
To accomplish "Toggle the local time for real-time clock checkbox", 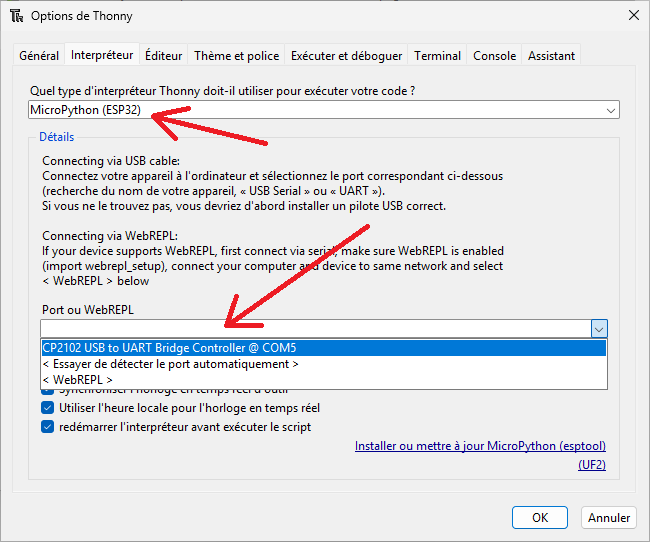I will (x=48, y=408).
